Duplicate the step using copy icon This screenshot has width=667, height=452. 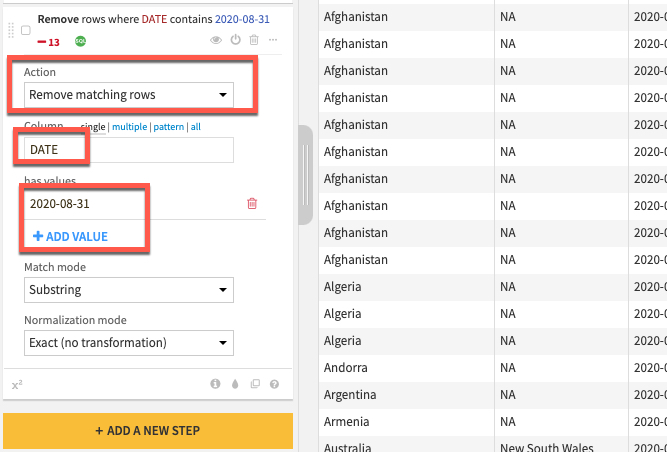(x=255, y=384)
